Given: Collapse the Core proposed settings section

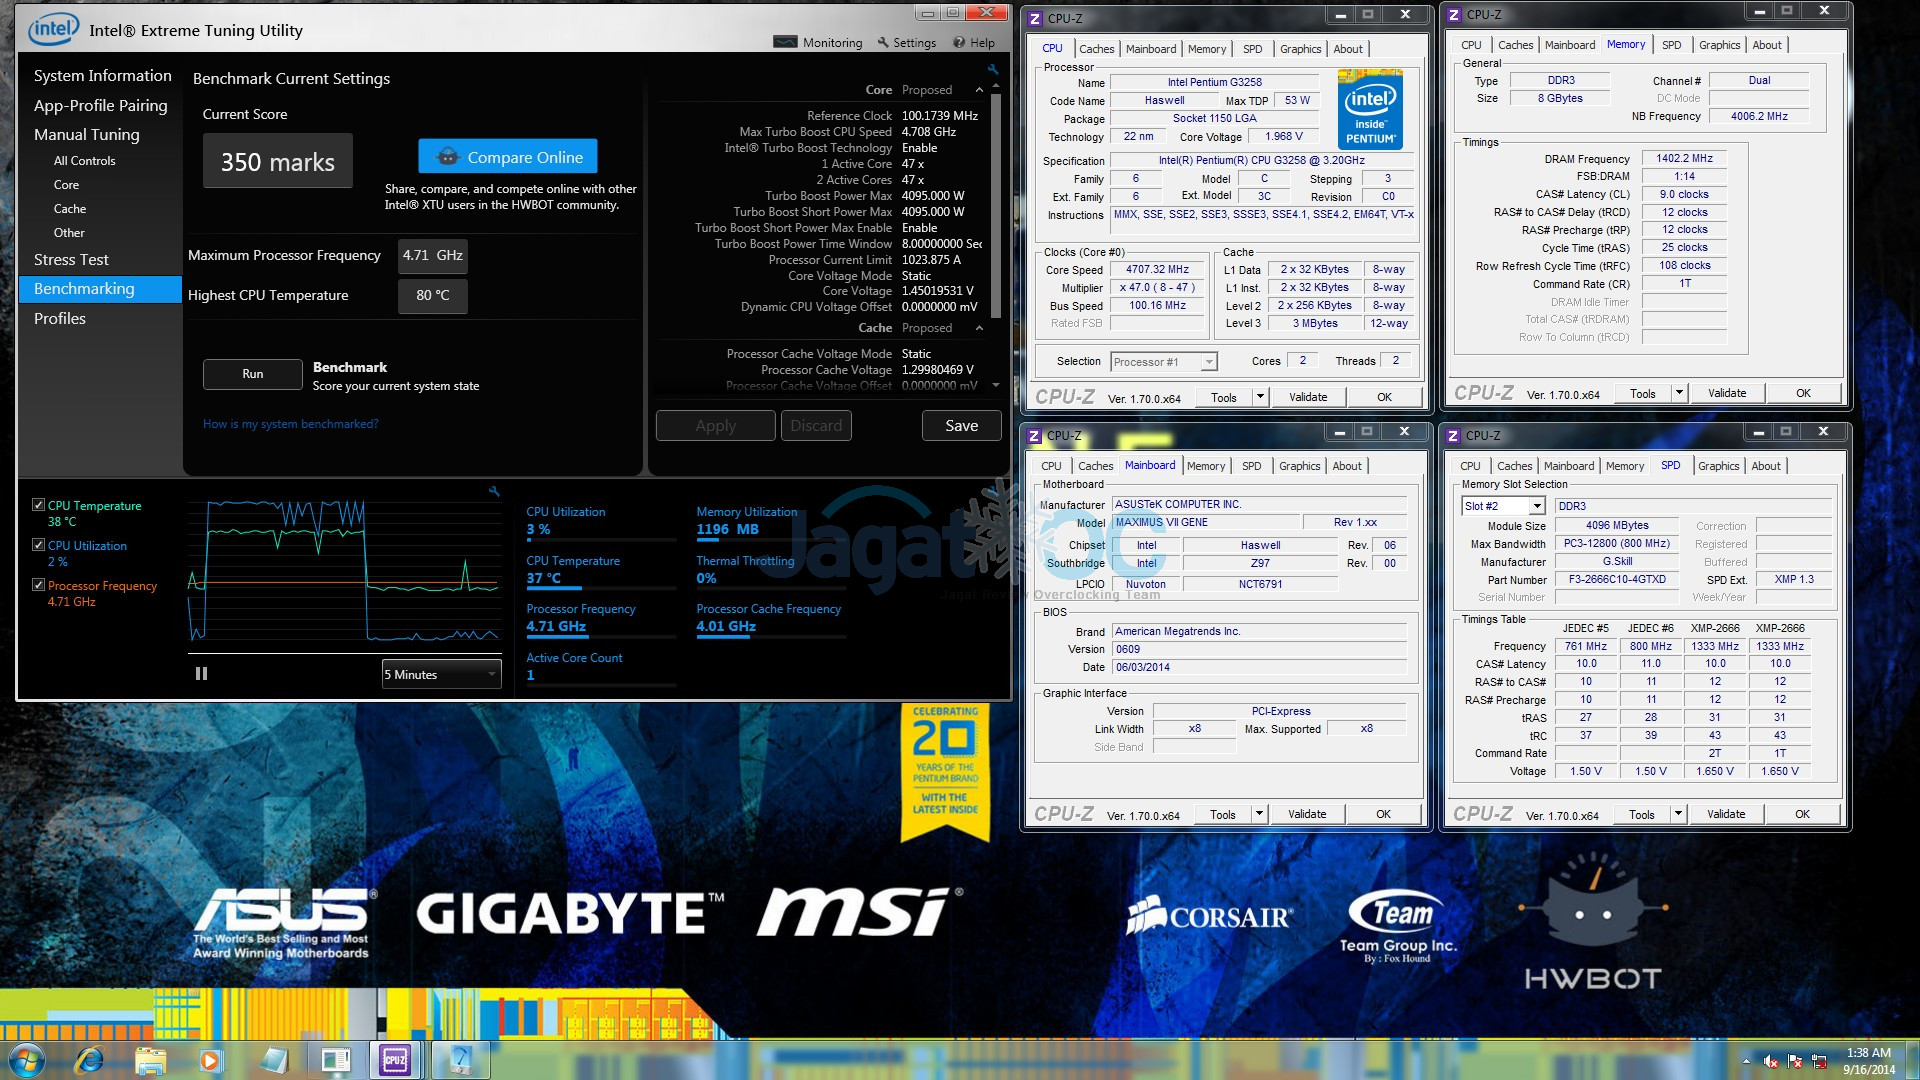Looking at the screenshot, I should 979,90.
